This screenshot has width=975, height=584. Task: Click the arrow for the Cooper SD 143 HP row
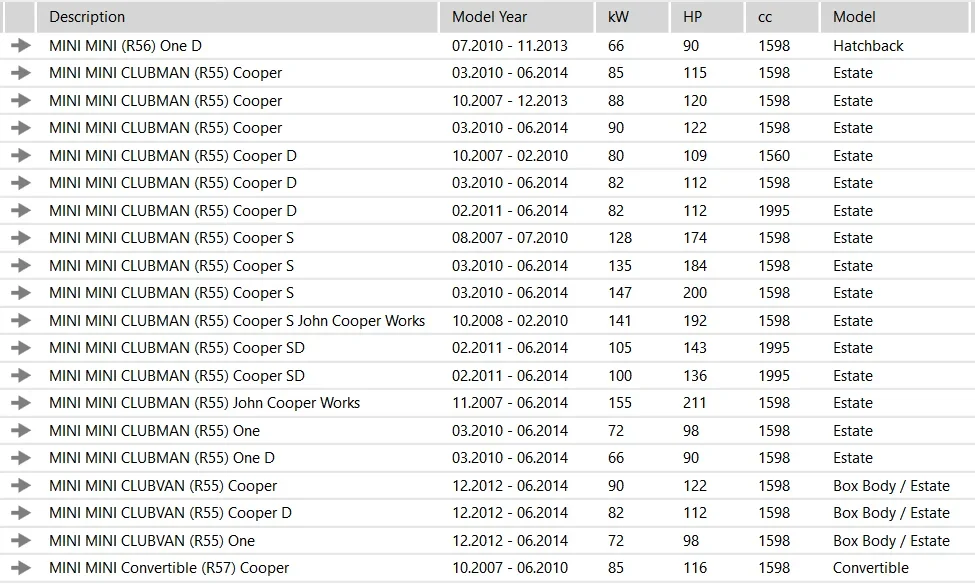[21, 348]
